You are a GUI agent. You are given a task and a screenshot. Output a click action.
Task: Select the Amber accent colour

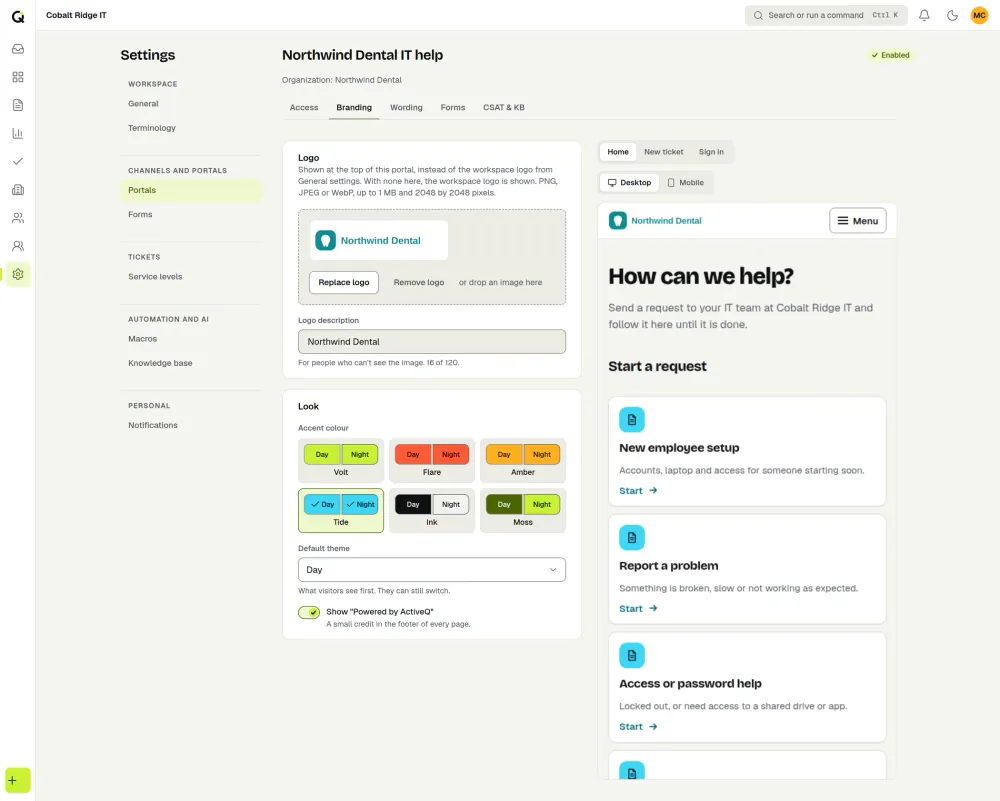(523, 460)
